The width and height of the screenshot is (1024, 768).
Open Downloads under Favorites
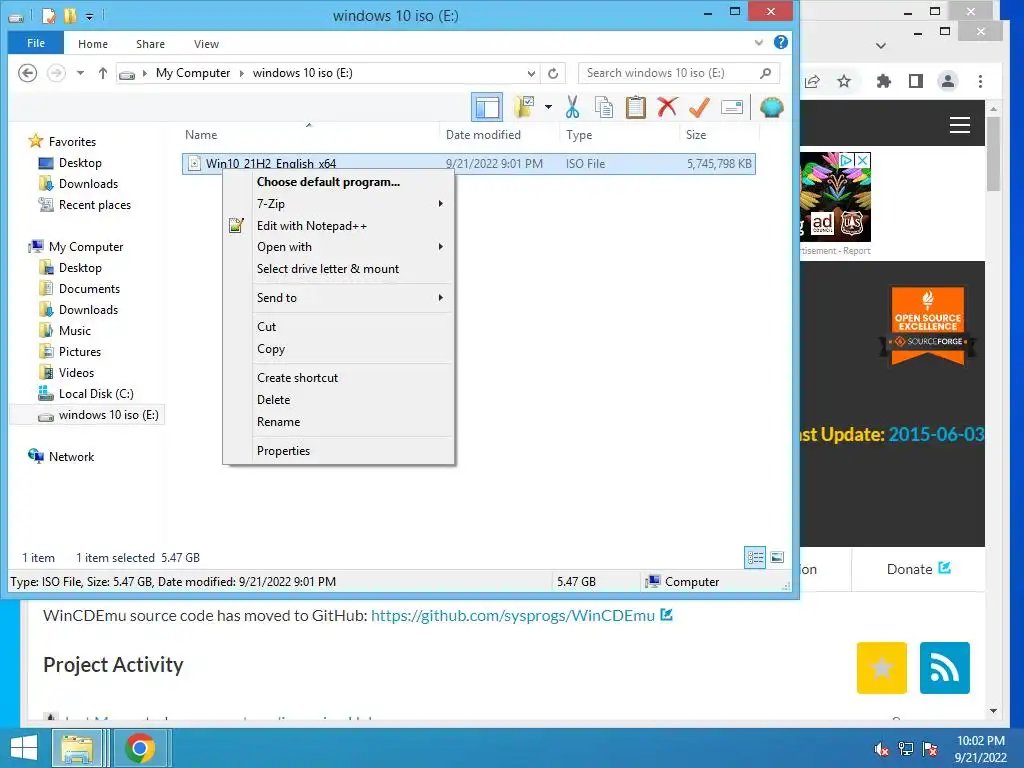[x=78, y=184]
